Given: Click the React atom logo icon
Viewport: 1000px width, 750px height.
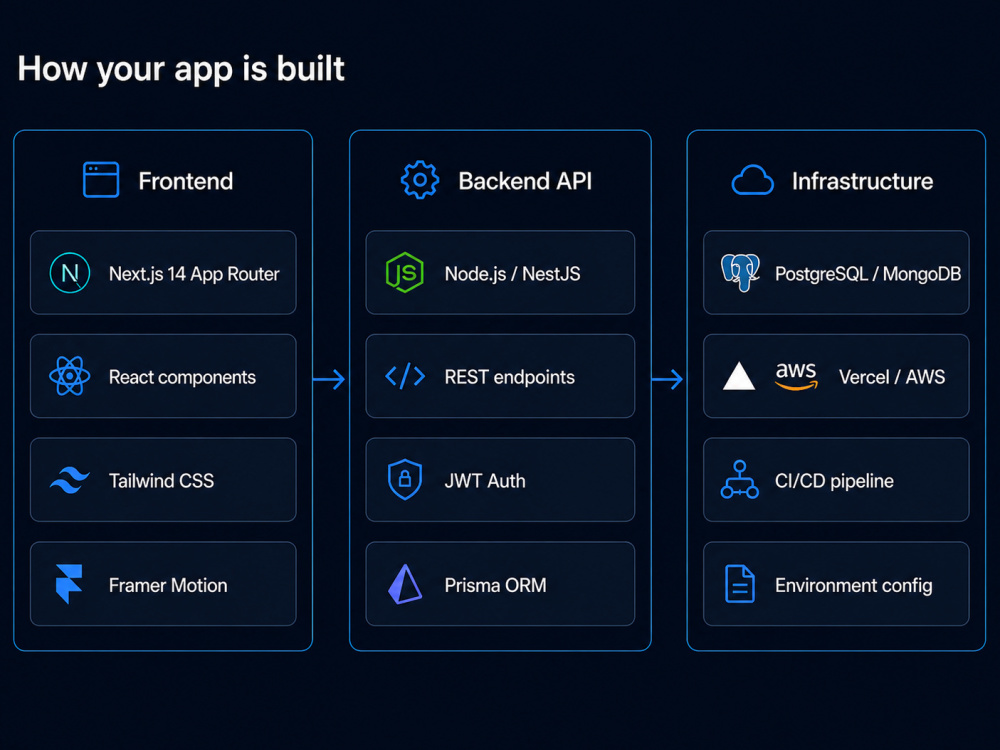Looking at the screenshot, I should [x=70, y=376].
